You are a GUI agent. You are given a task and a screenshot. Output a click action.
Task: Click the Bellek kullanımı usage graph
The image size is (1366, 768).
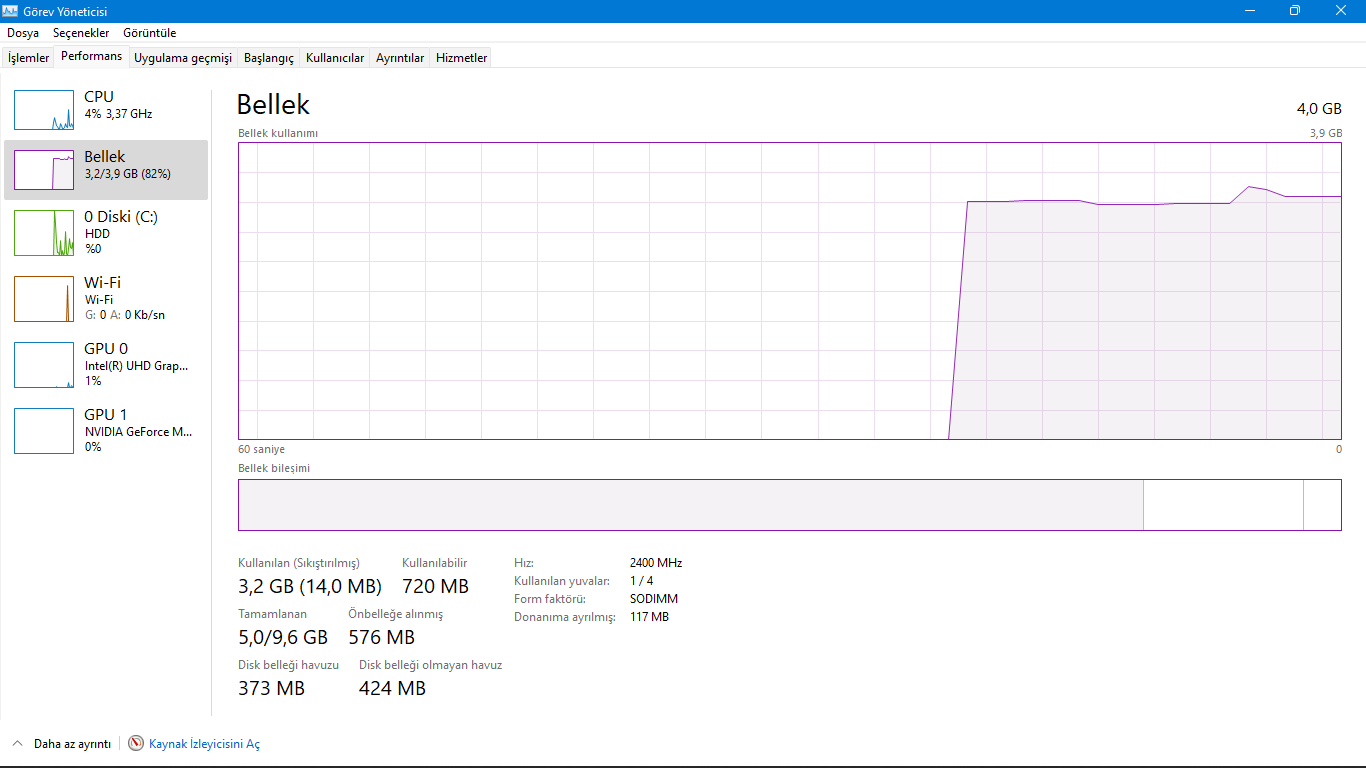coord(790,291)
